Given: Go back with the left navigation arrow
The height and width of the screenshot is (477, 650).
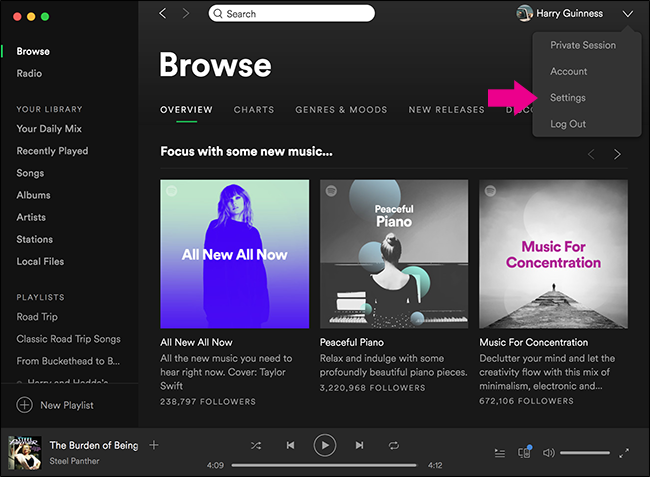Looking at the screenshot, I should coord(162,14).
